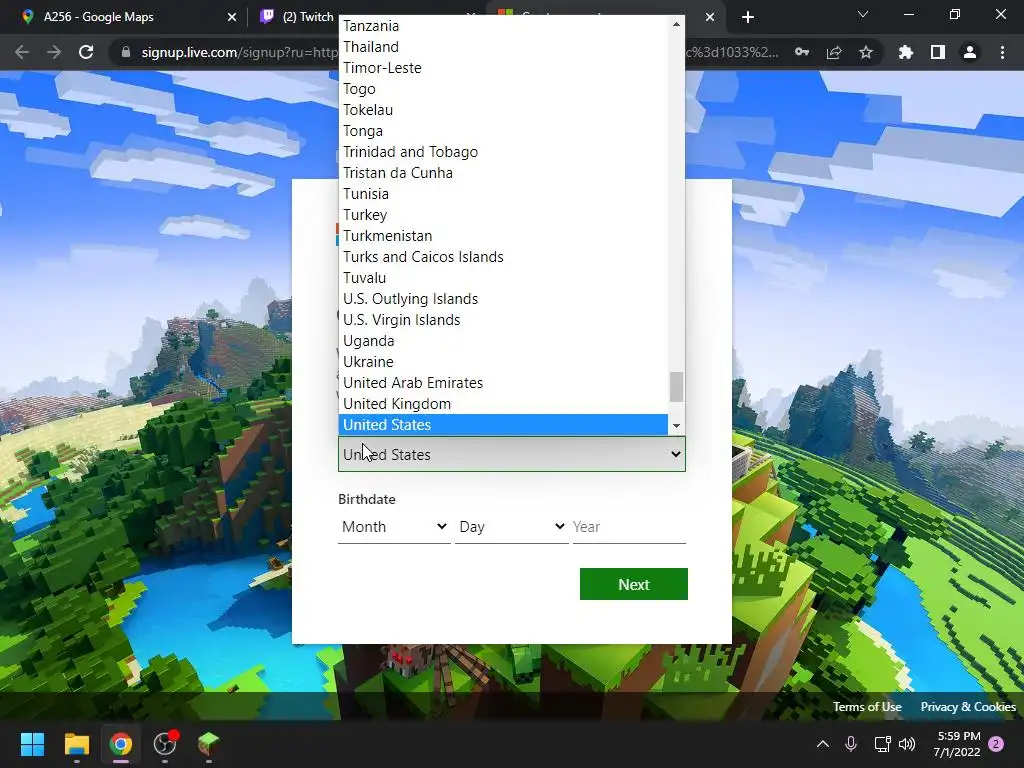Screen dimensions: 1024x768
Task: Select U.S. Virgin Islands option
Action: [x=503, y=319]
